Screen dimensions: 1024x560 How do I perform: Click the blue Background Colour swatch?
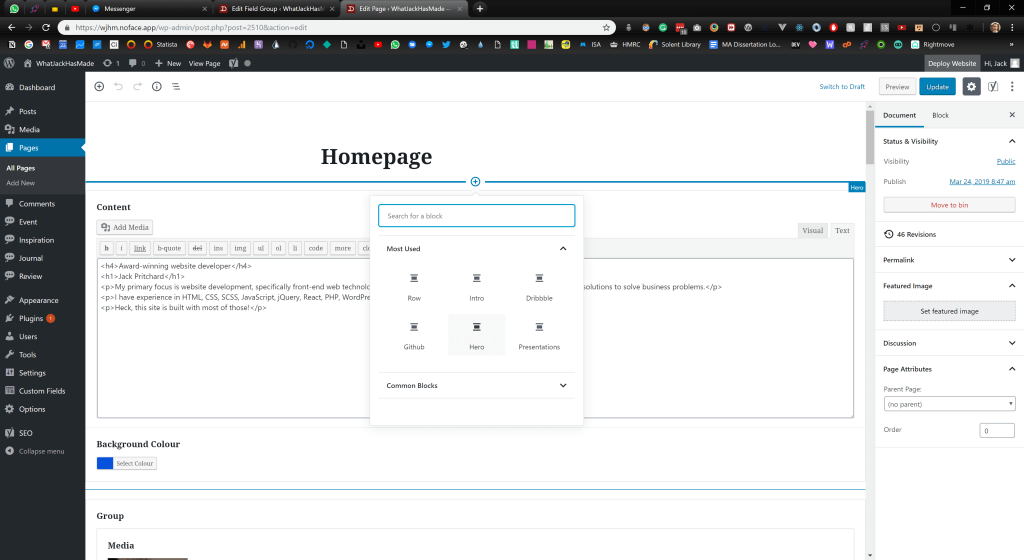click(x=104, y=463)
